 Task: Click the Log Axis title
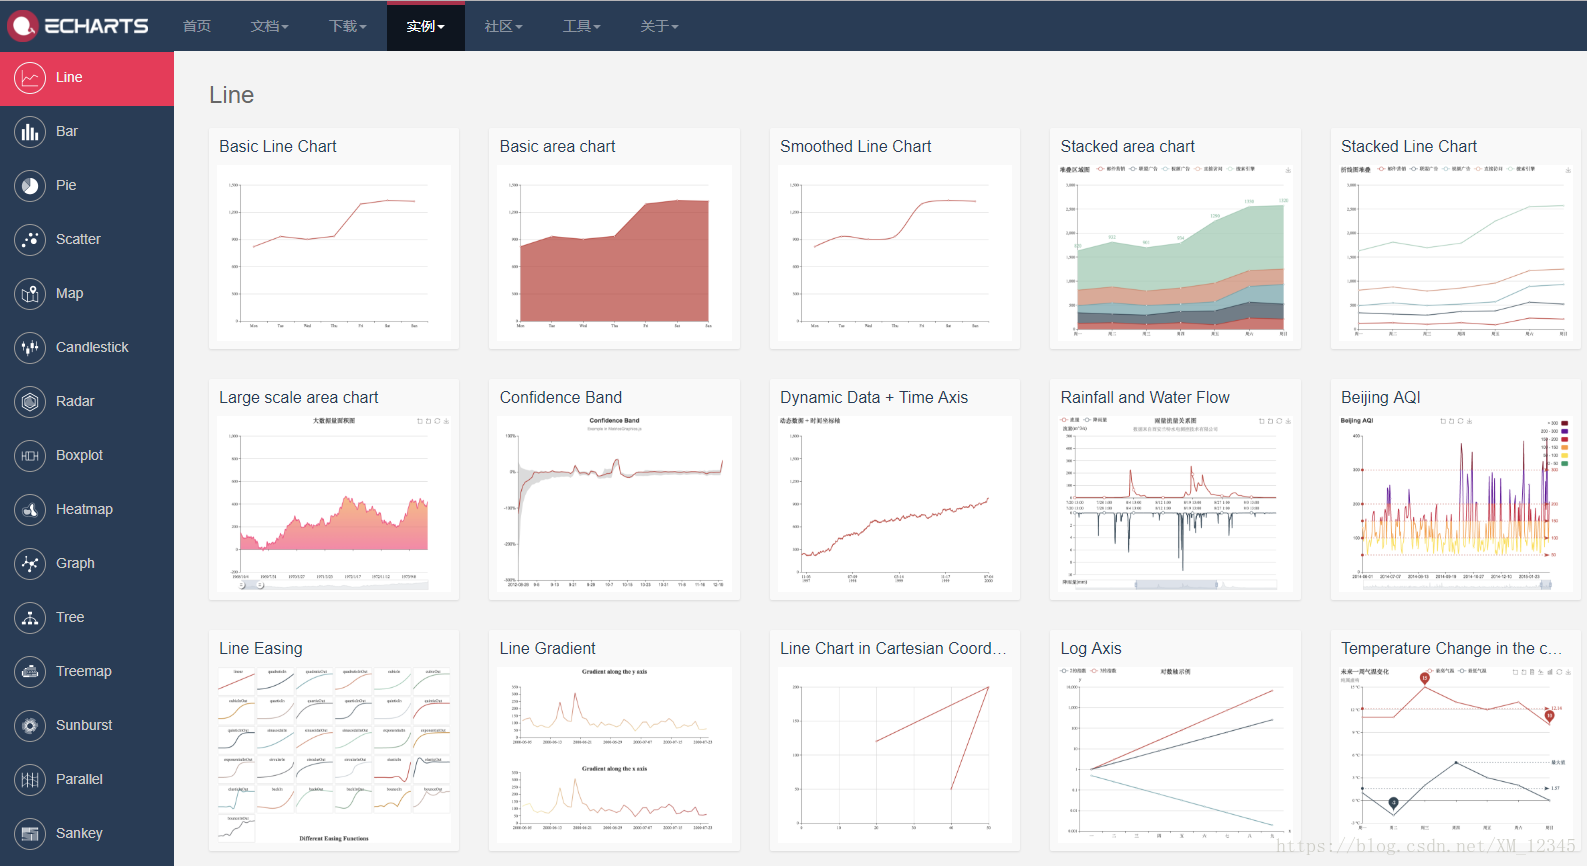1091,648
